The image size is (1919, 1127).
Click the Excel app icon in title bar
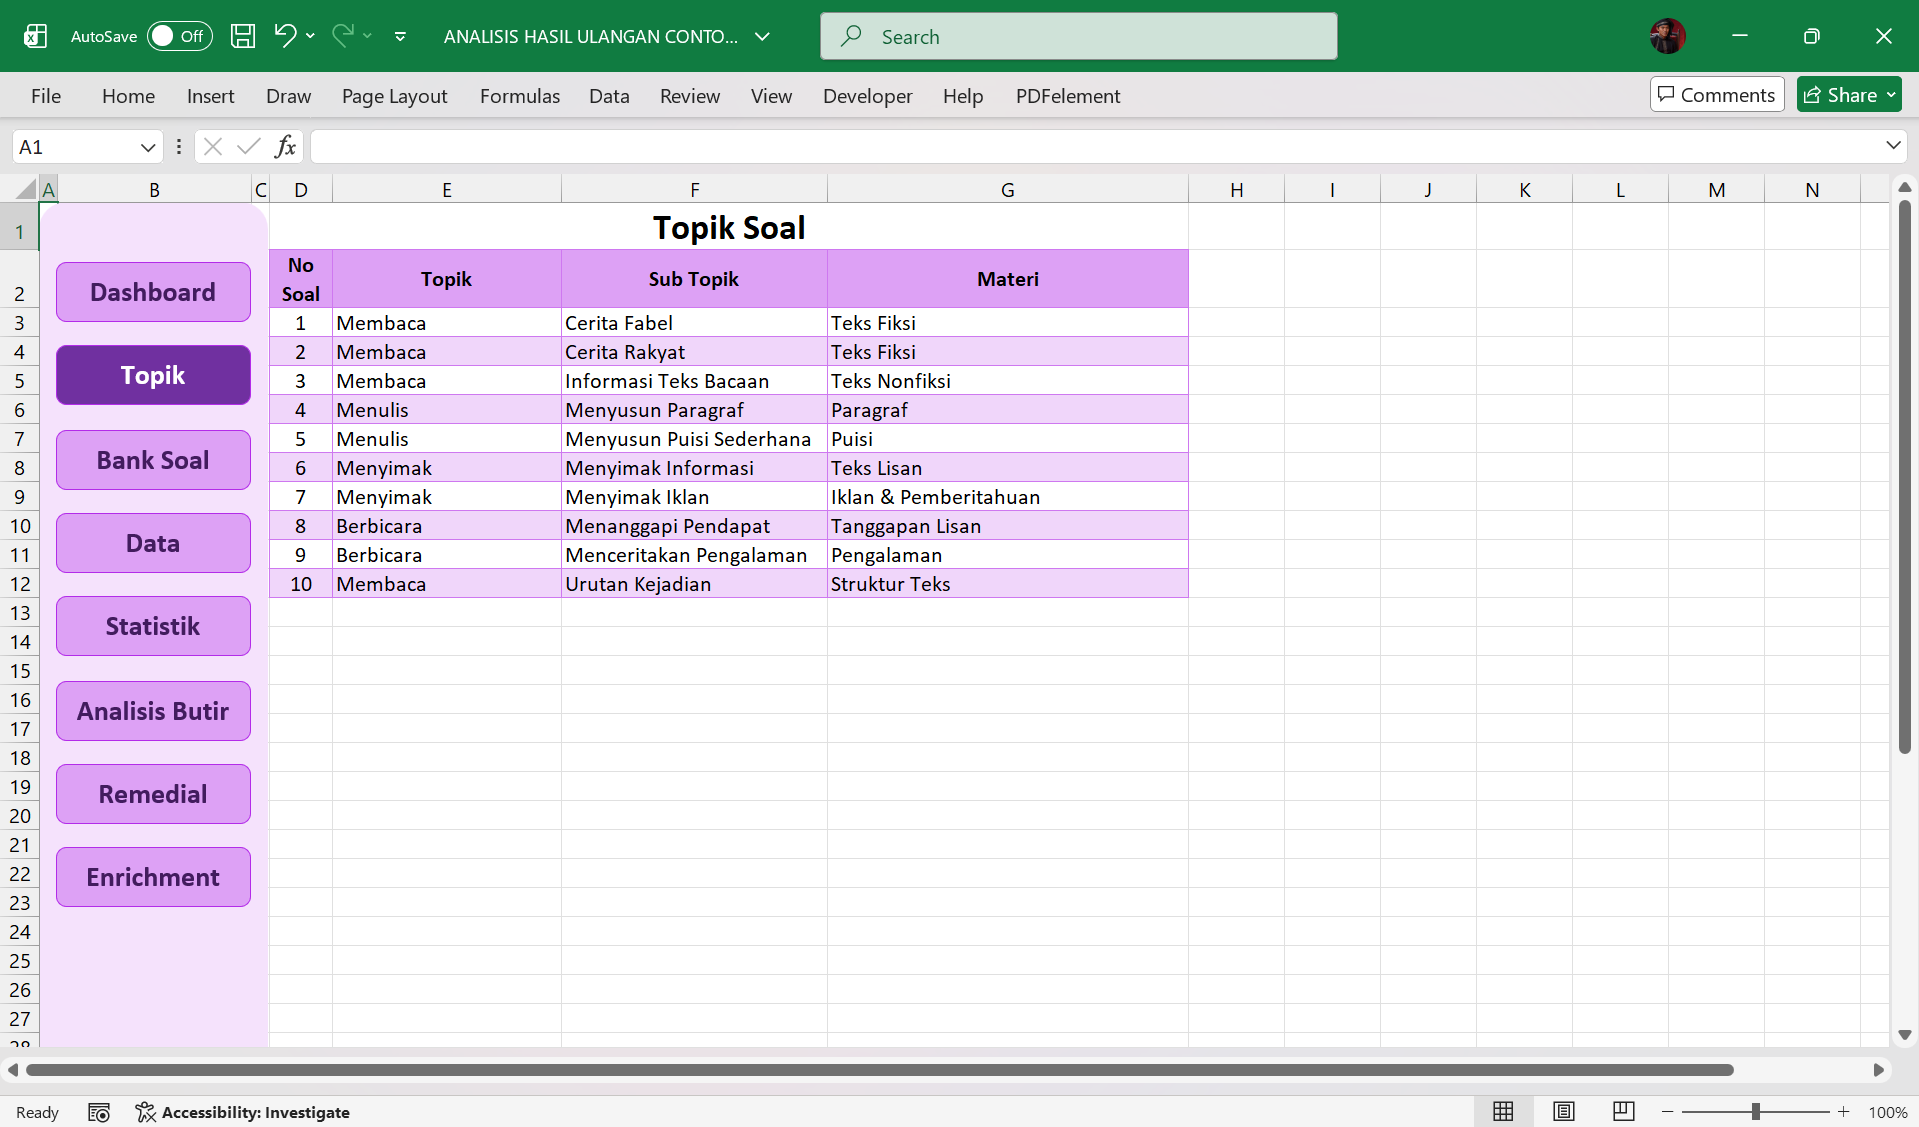pyautogui.click(x=35, y=36)
